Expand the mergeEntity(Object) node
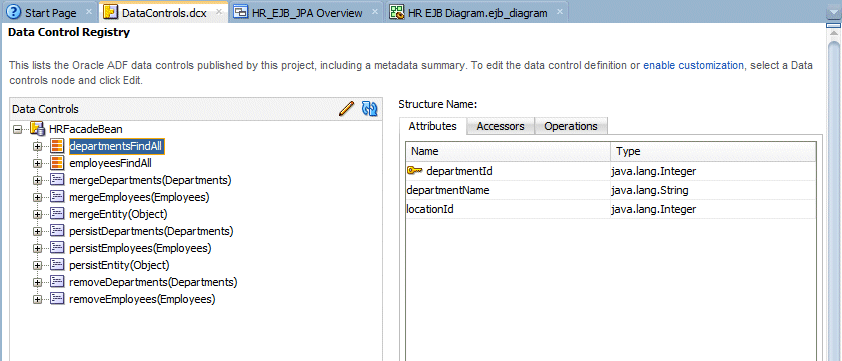 pyautogui.click(x=38, y=215)
